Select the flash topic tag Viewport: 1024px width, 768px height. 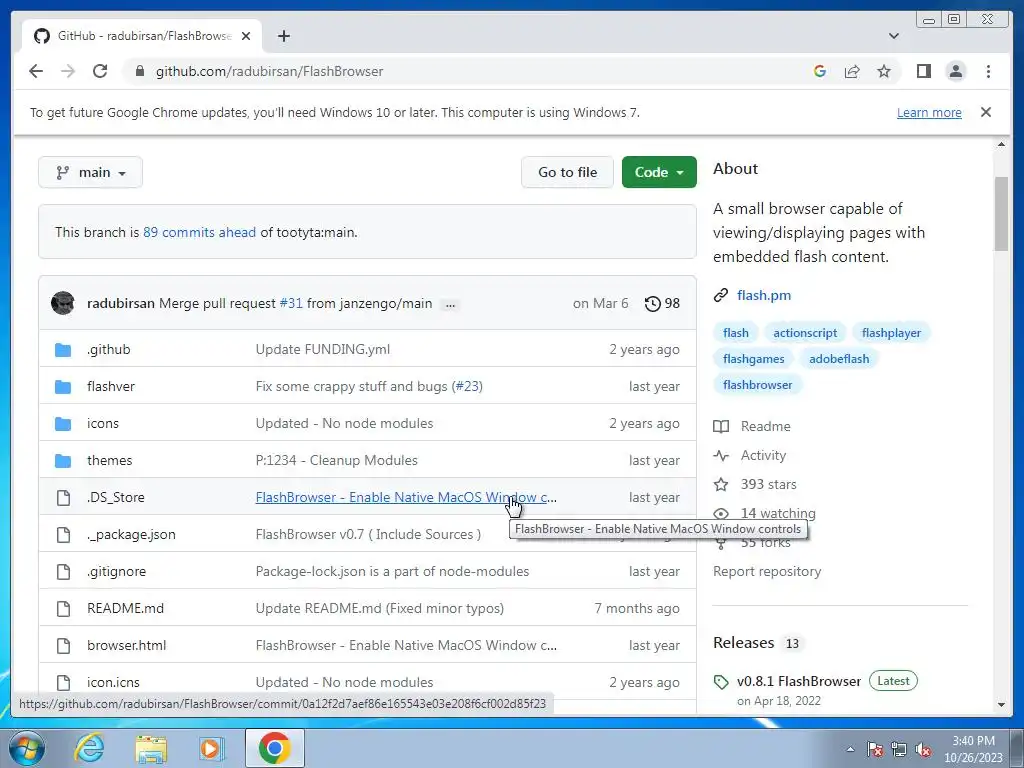735,333
